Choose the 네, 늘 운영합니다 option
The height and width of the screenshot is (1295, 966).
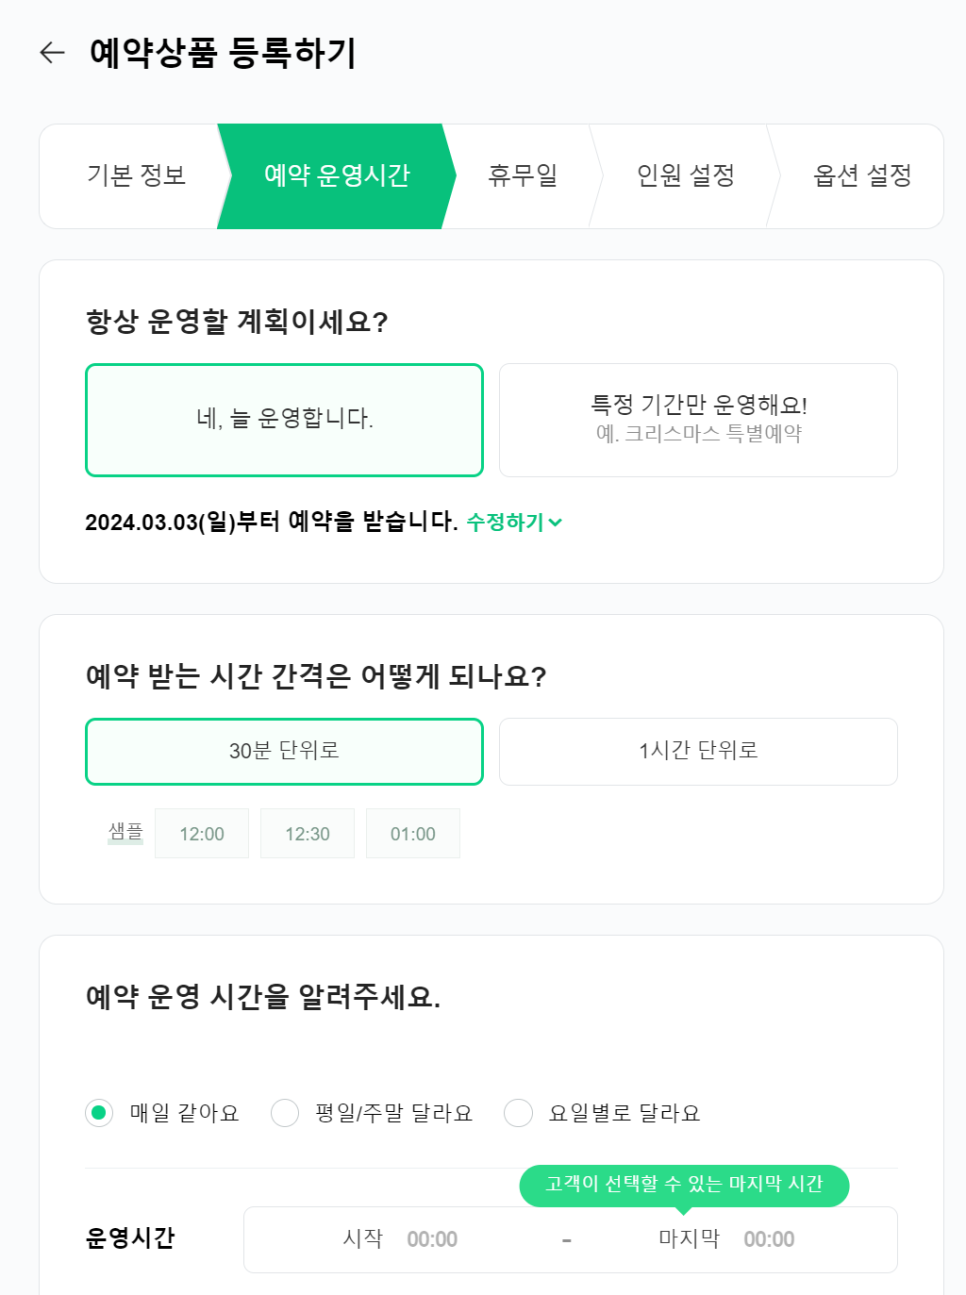[x=284, y=420]
